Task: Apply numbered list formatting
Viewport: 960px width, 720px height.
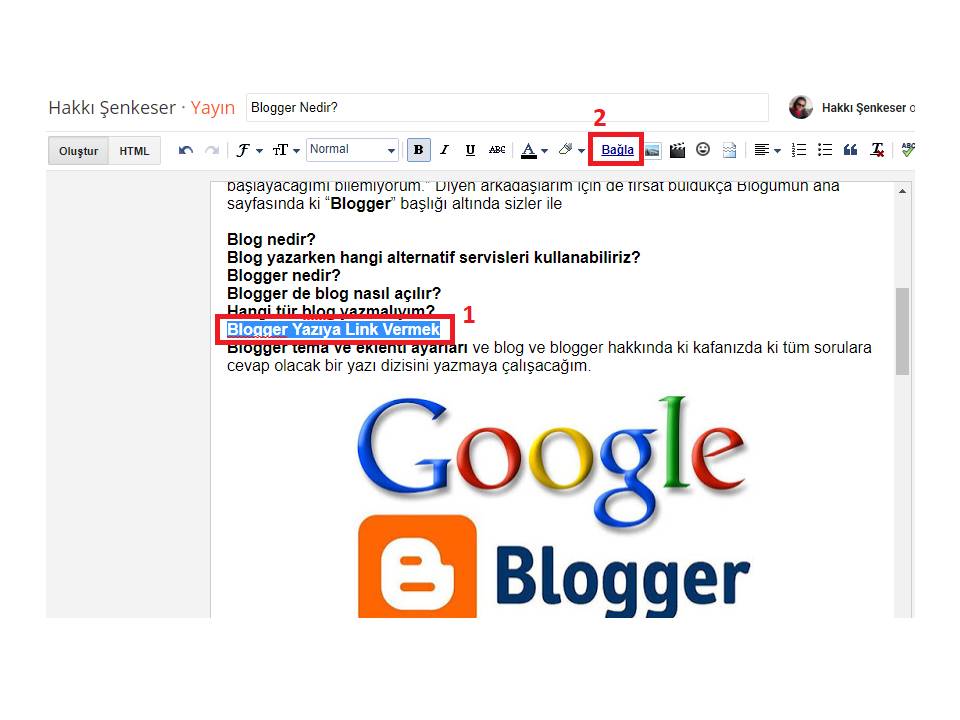Action: tap(798, 150)
